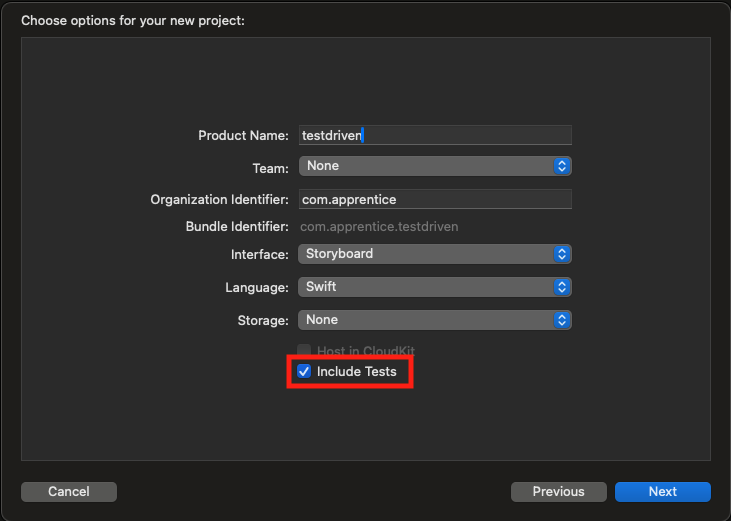Click the Language label
Image resolution: width=731 pixels, height=521 pixels.
(257, 288)
